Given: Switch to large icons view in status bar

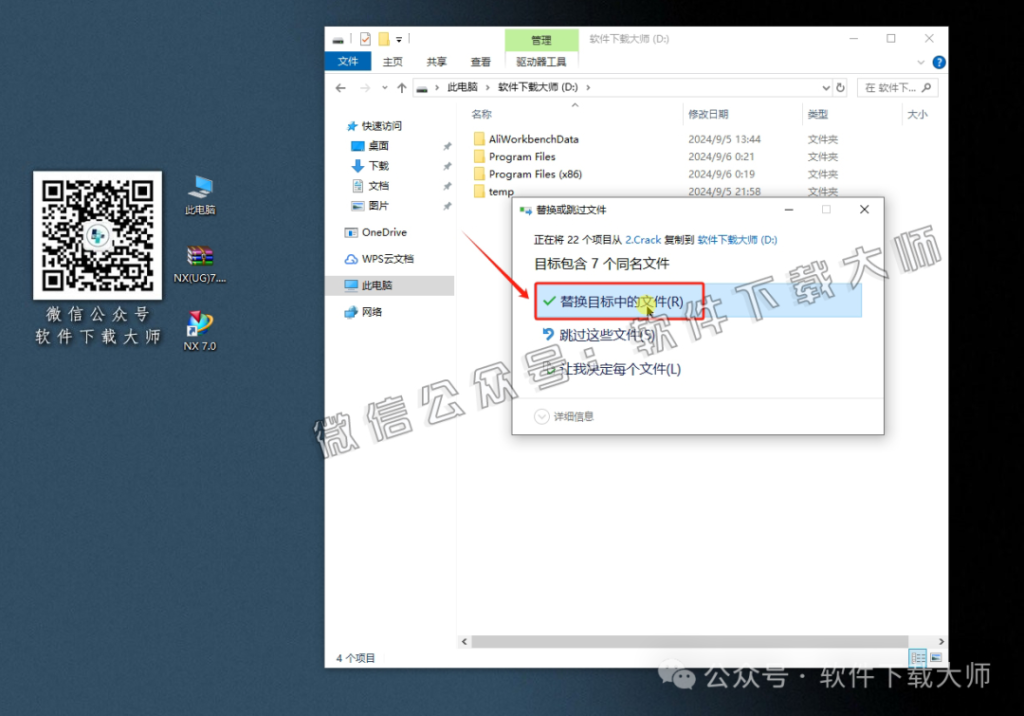Looking at the screenshot, I should [936, 657].
